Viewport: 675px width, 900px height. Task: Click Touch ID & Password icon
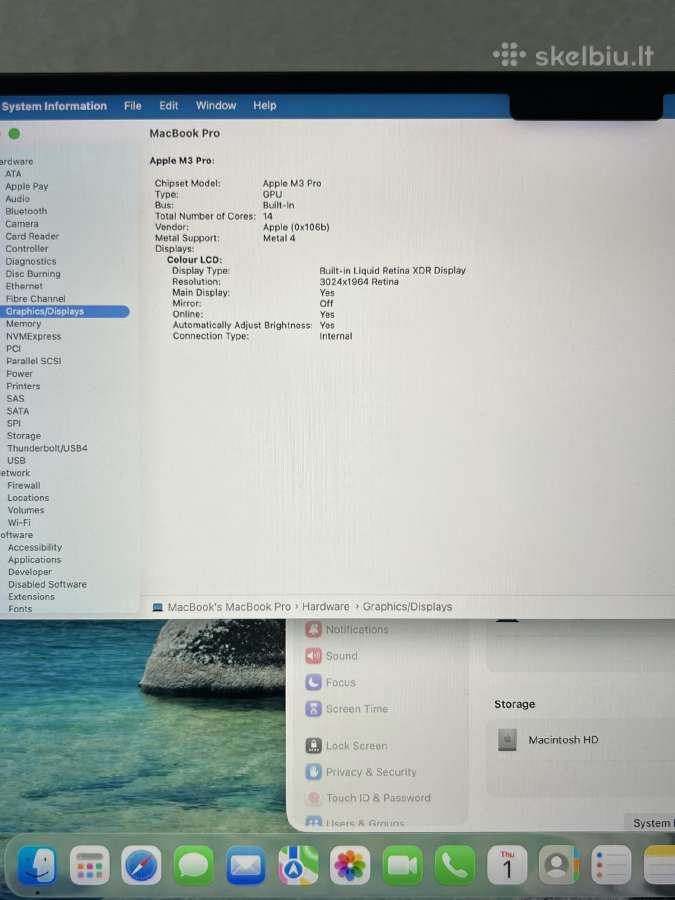coord(313,798)
